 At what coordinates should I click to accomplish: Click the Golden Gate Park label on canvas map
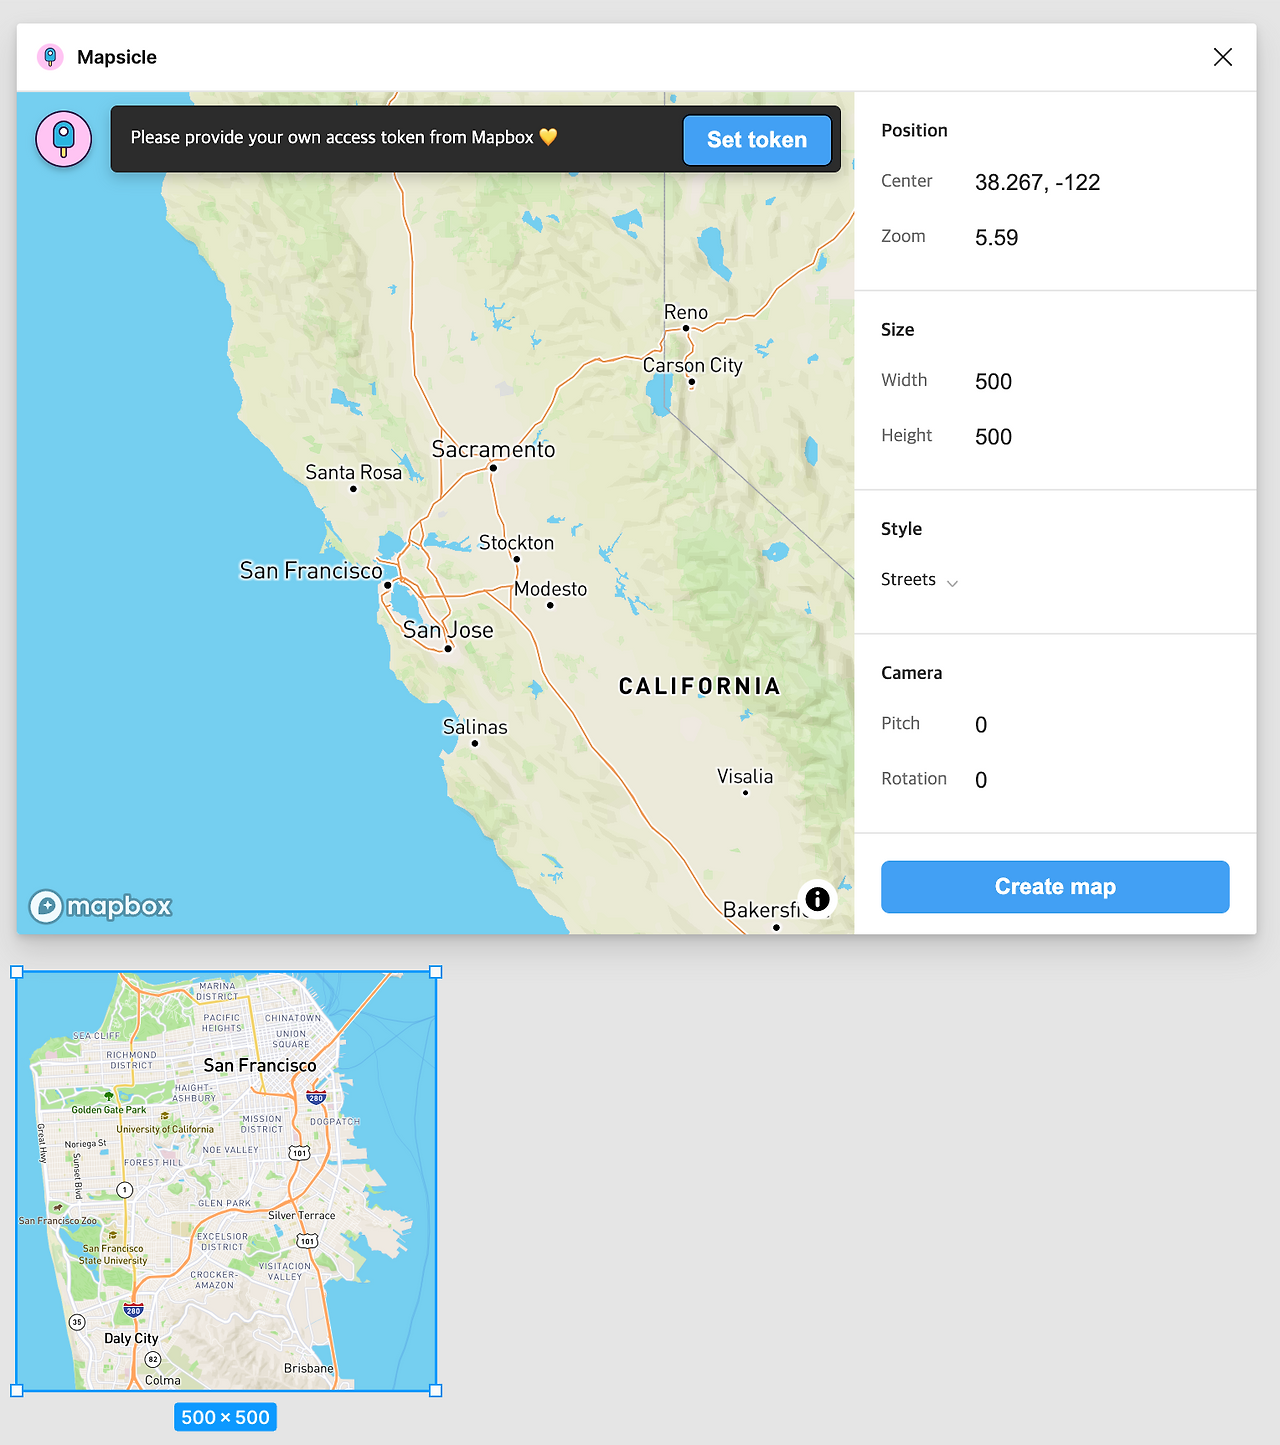tap(109, 1110)
